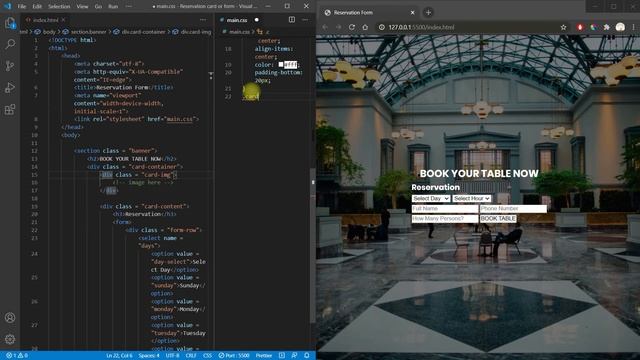This screenshot has width=640, height=360.
Task: Click the red extension icon in Chrome toolbar
Action: click(x=580, y=27)
